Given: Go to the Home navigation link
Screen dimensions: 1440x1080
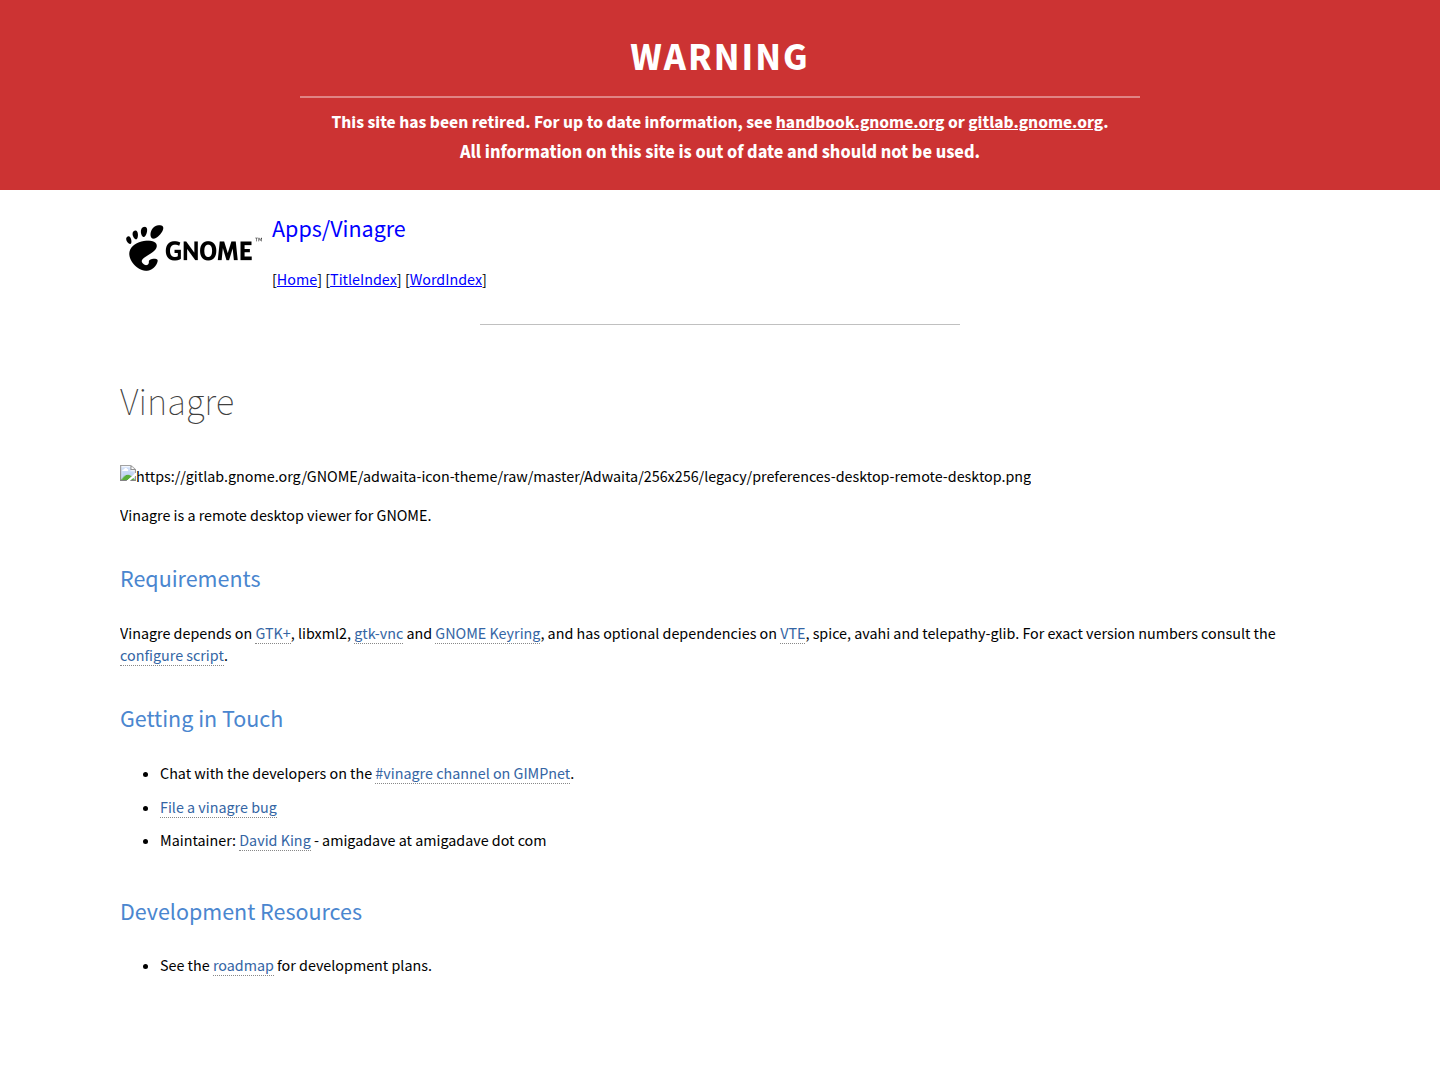Looking at the screenshot, I should pyautogui.click(x=297, y=280).
